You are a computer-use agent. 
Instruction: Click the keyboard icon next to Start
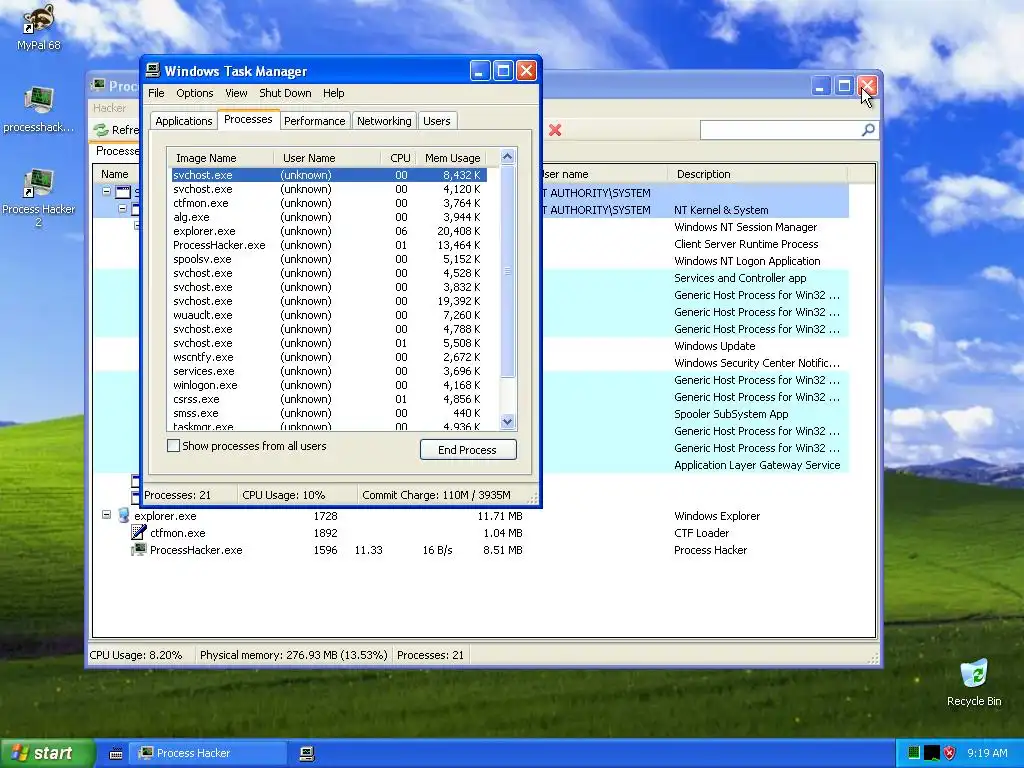[116, 753]
